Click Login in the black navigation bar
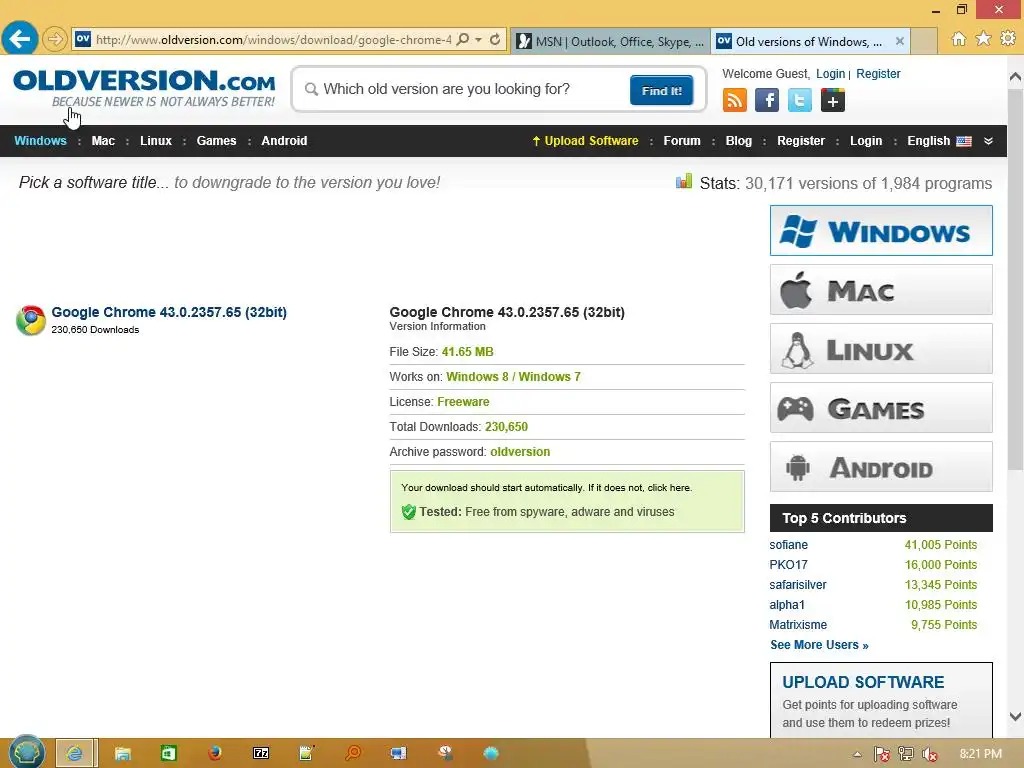The width and height of the screenshot is (1024, 768). [866, 141]
